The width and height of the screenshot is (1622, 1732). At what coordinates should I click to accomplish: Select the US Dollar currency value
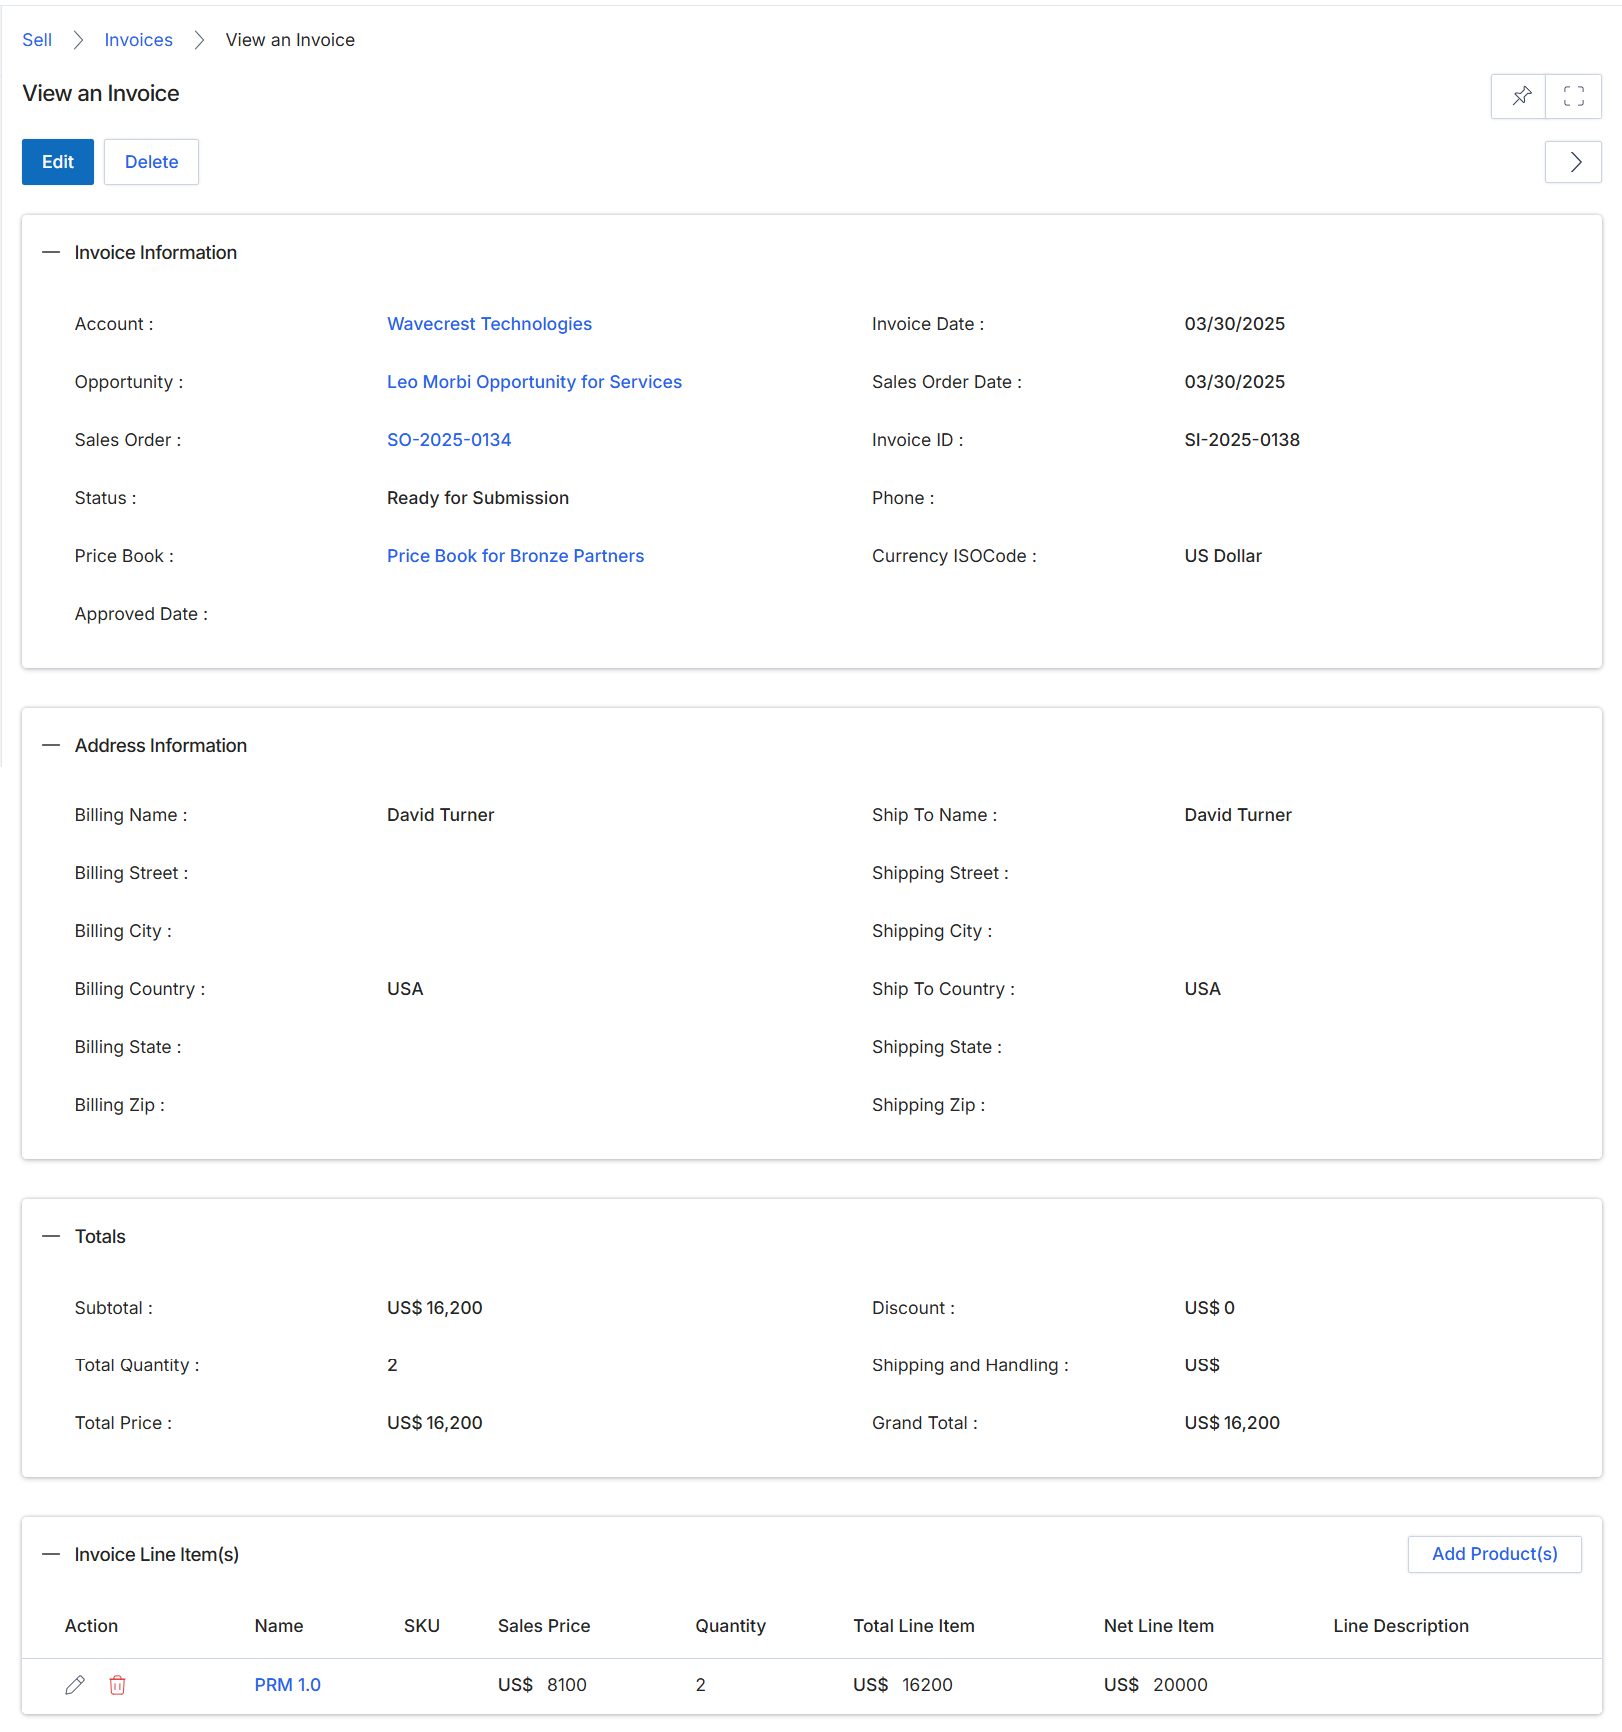point(1223,556)
